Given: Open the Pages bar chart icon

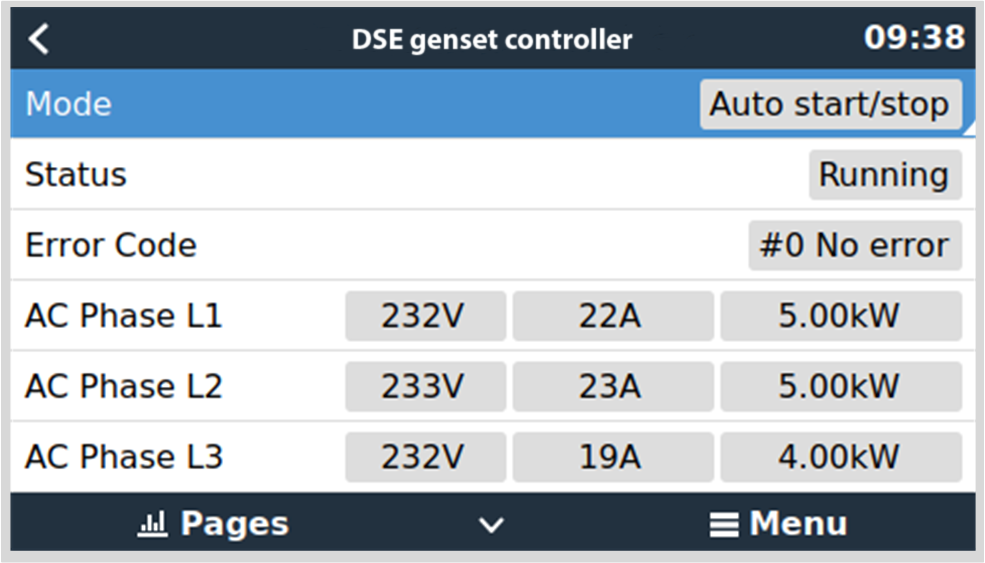Looking at the screenshot, I should 150,524.
